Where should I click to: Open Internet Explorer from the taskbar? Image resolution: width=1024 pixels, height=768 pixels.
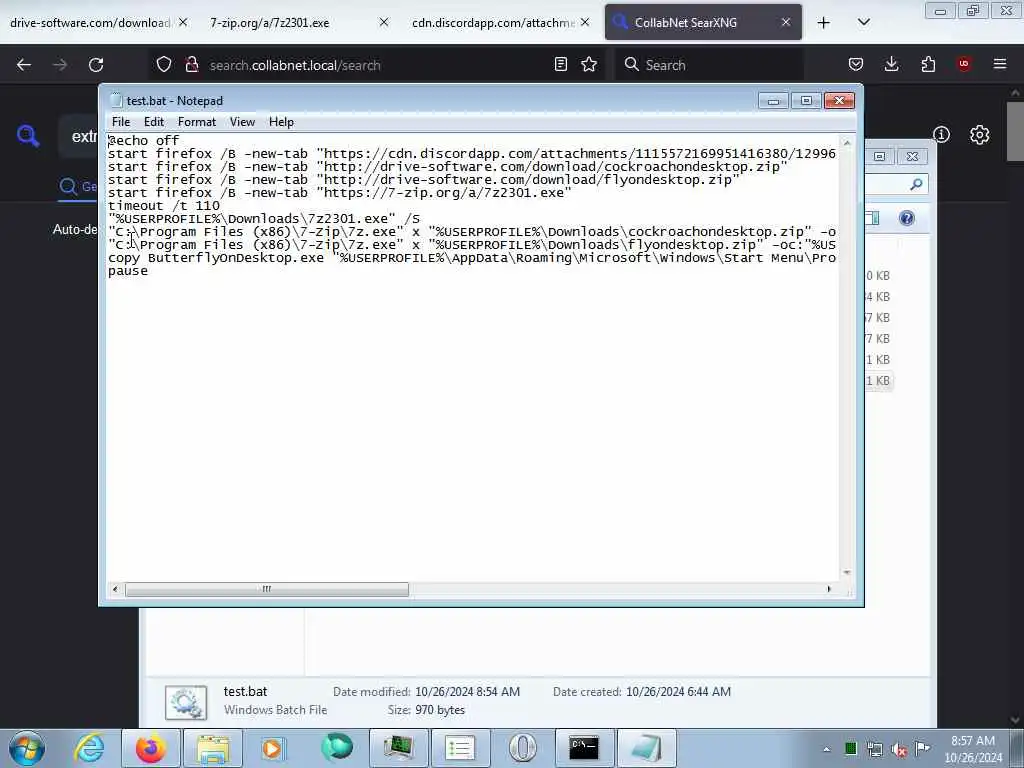[89, 748]
